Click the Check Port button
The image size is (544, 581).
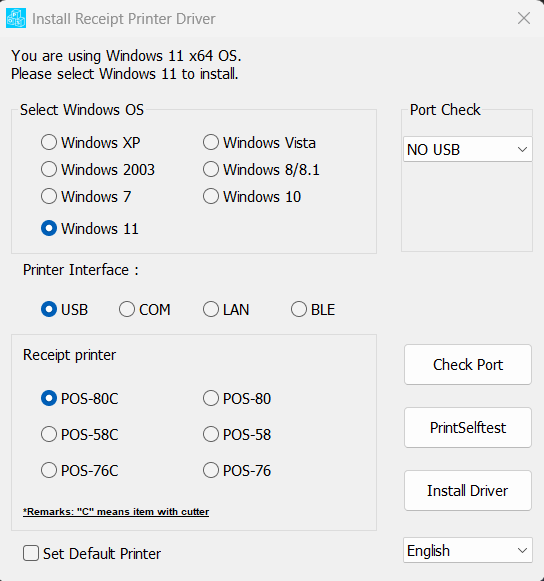tap(468, 365)
